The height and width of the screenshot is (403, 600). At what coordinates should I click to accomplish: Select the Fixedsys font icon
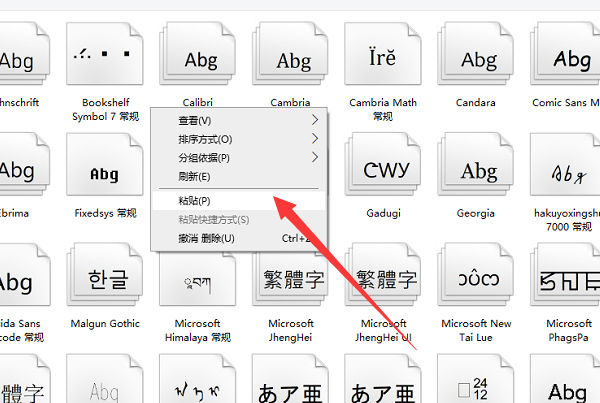[x=105, y=164]
